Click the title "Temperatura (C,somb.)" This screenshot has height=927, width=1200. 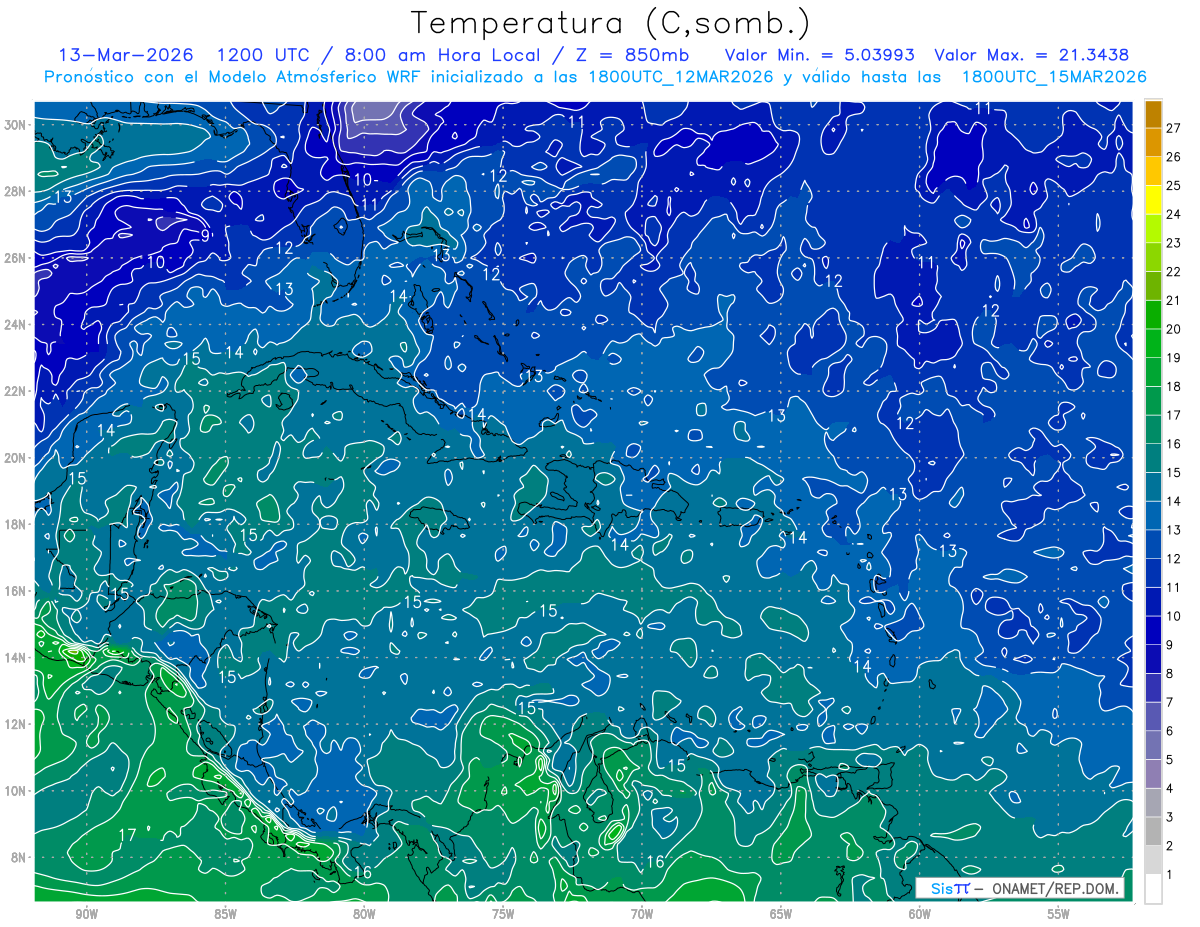coord(611,24)
